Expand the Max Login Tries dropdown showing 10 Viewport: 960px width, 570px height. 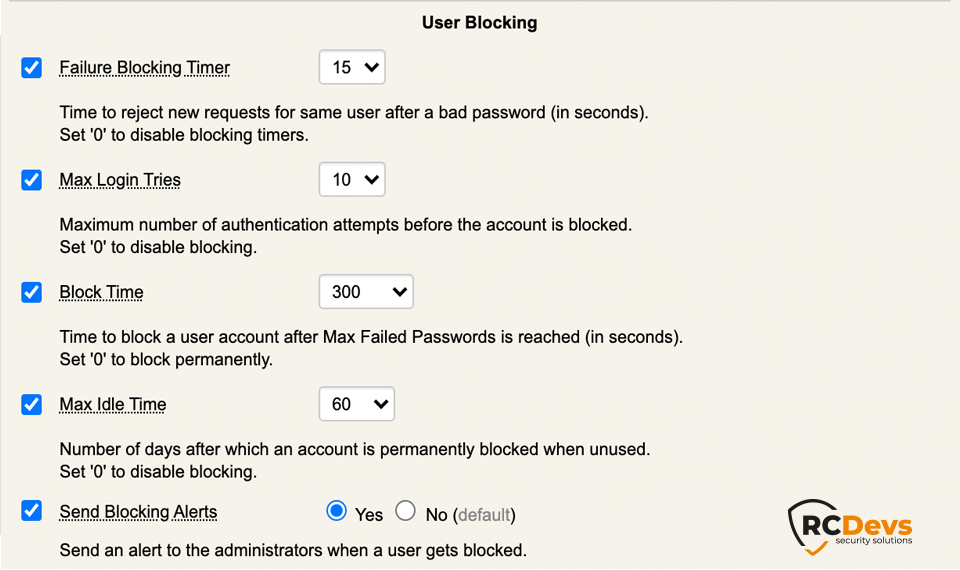[352, 180]
